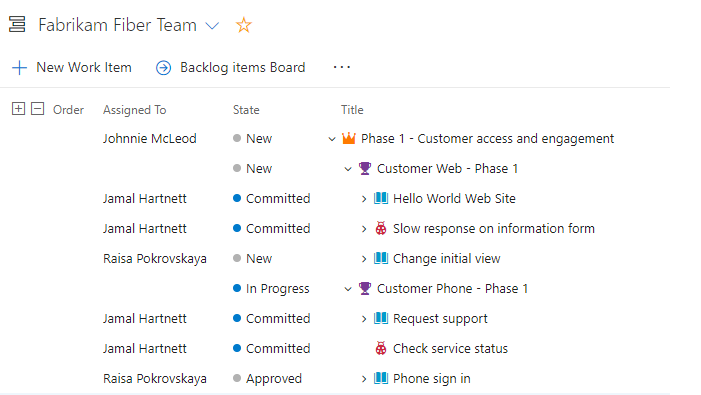Click Committed state of Hello World Web Site

pos(271,198)
